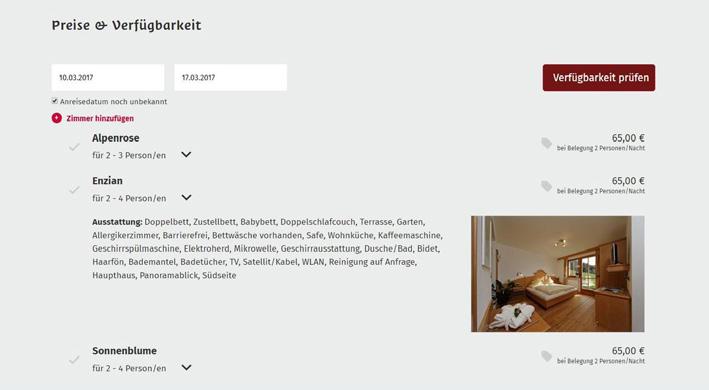Click Verfügbarkeit prüfen button

(599, 78)
